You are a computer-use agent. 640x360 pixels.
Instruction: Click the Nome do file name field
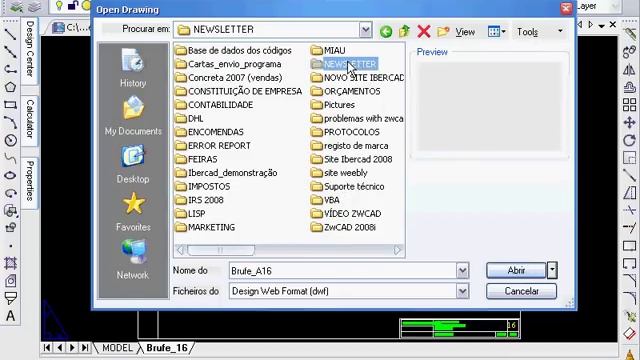coord(342,271)
